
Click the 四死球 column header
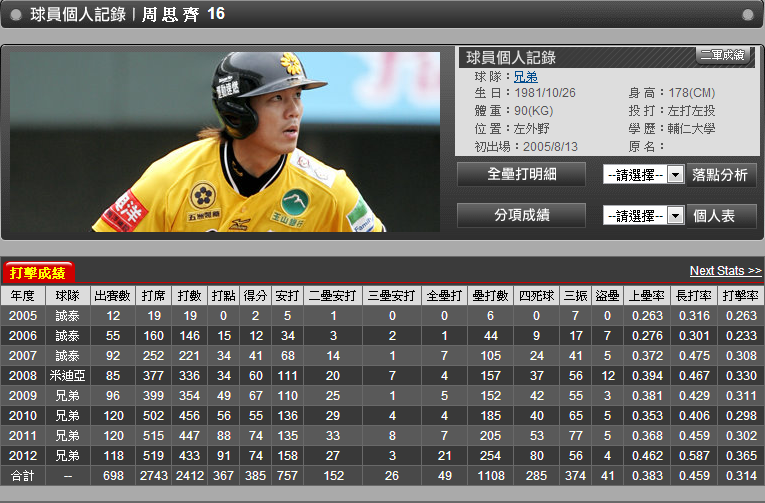[537, 296]
